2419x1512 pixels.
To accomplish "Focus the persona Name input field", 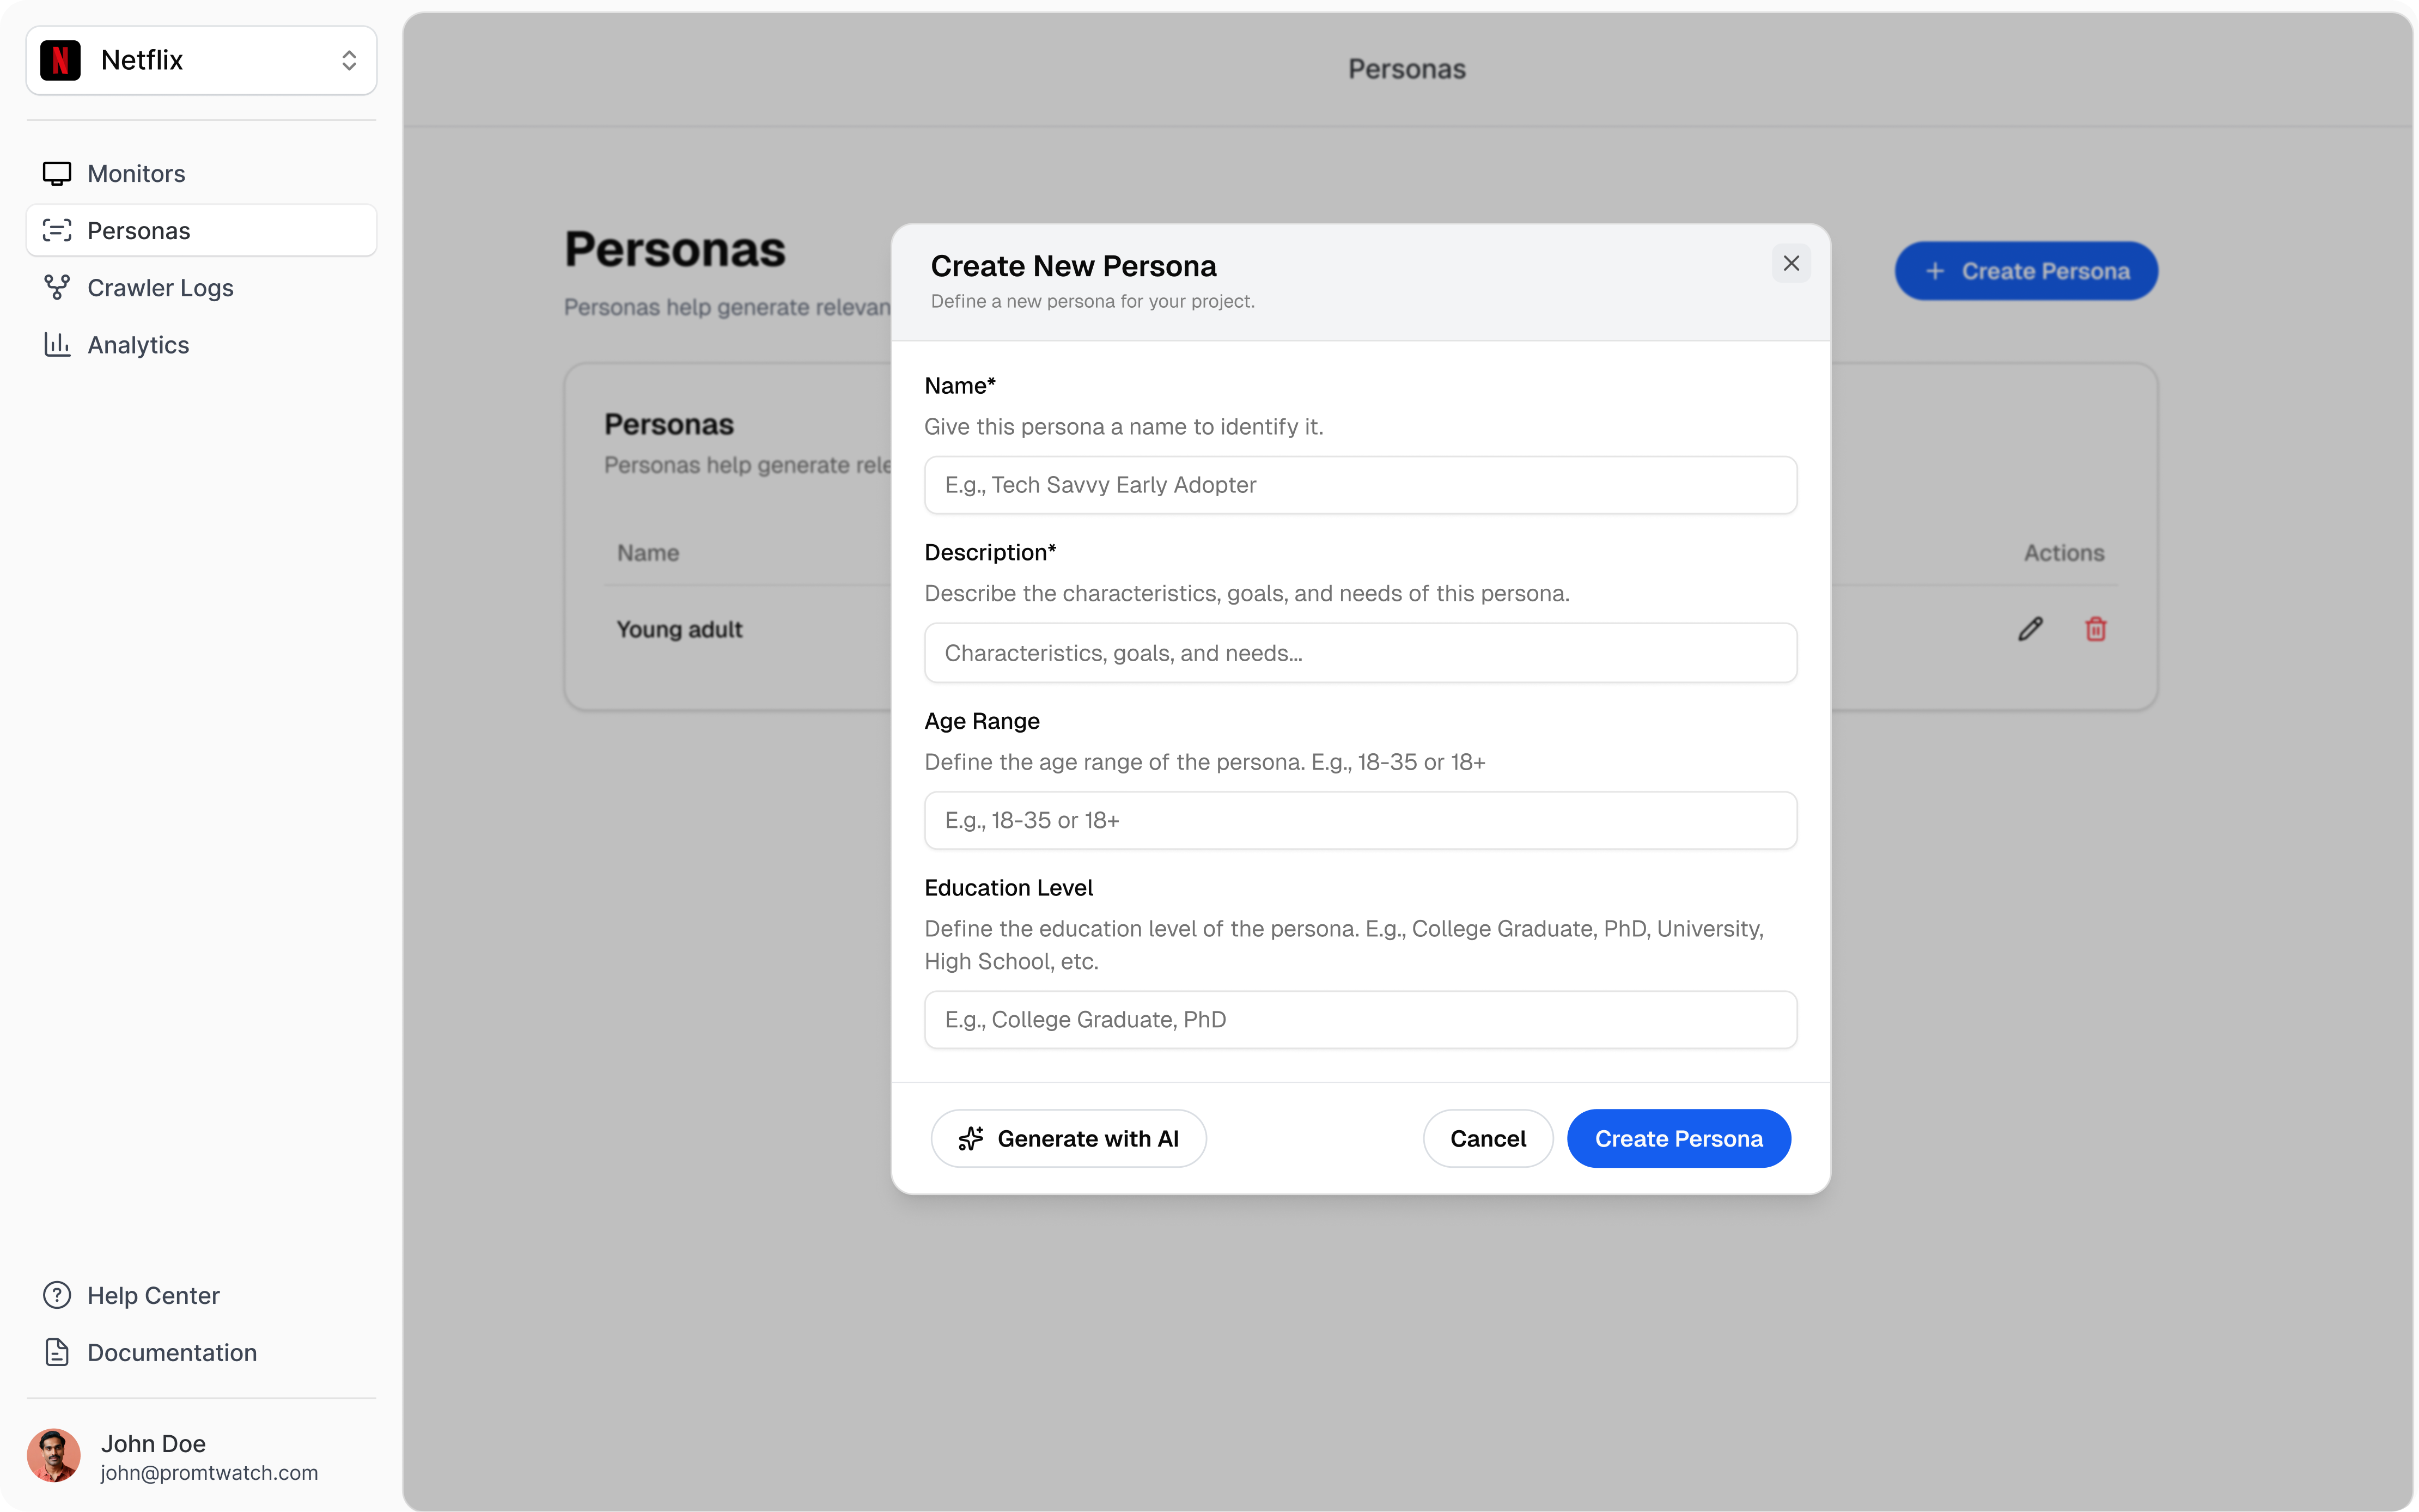I will click(1360, 485).
